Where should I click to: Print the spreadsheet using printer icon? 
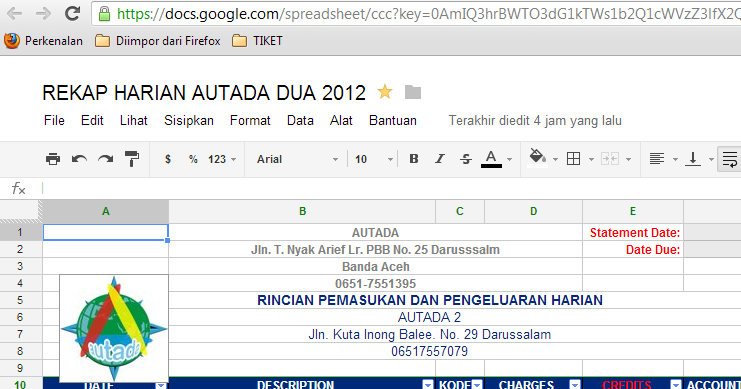tap(53, 159)
